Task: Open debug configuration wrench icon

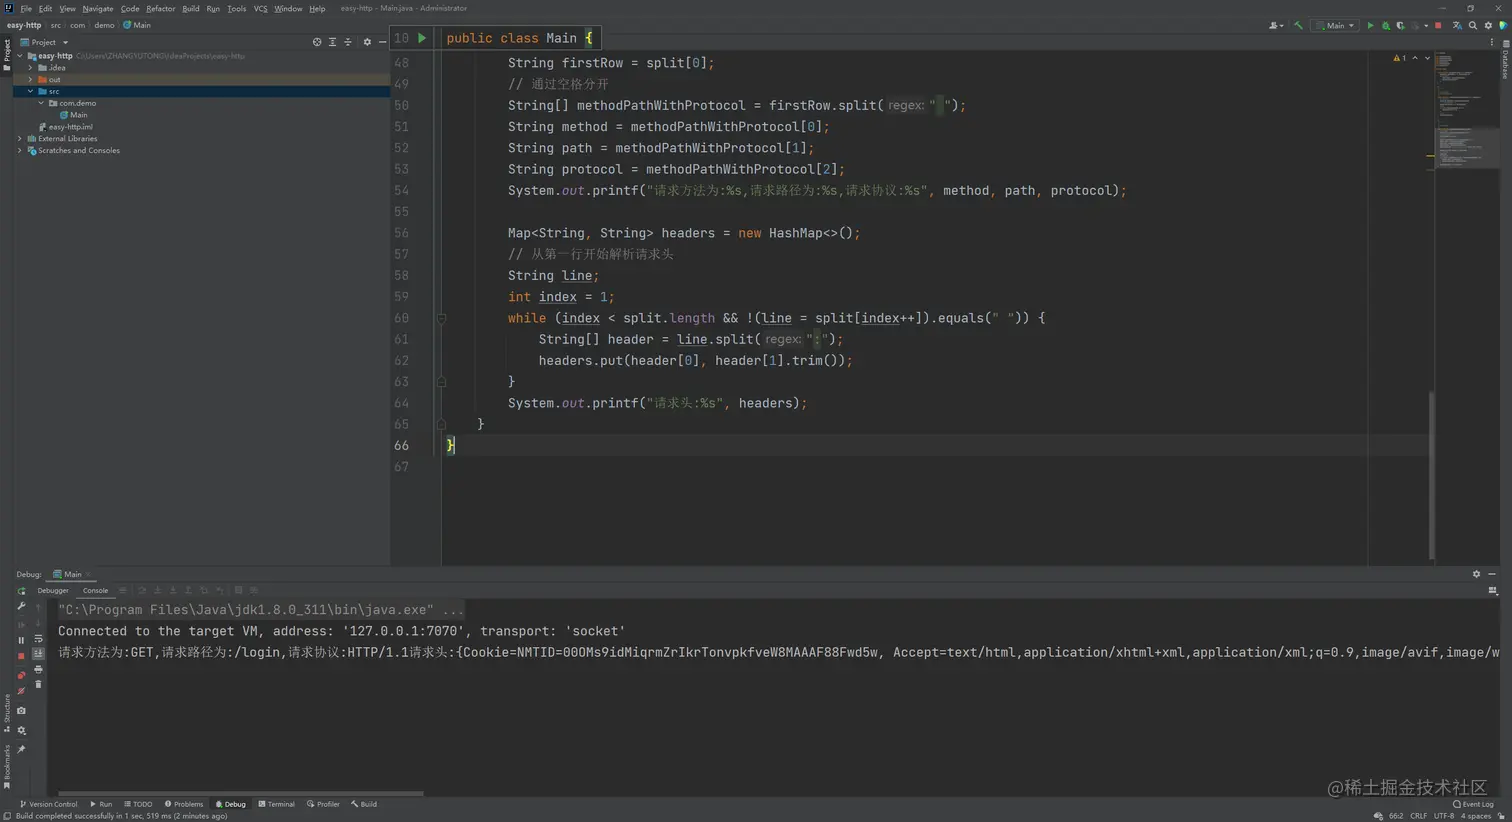Action: pyautogui.click(x=21, y=606)
